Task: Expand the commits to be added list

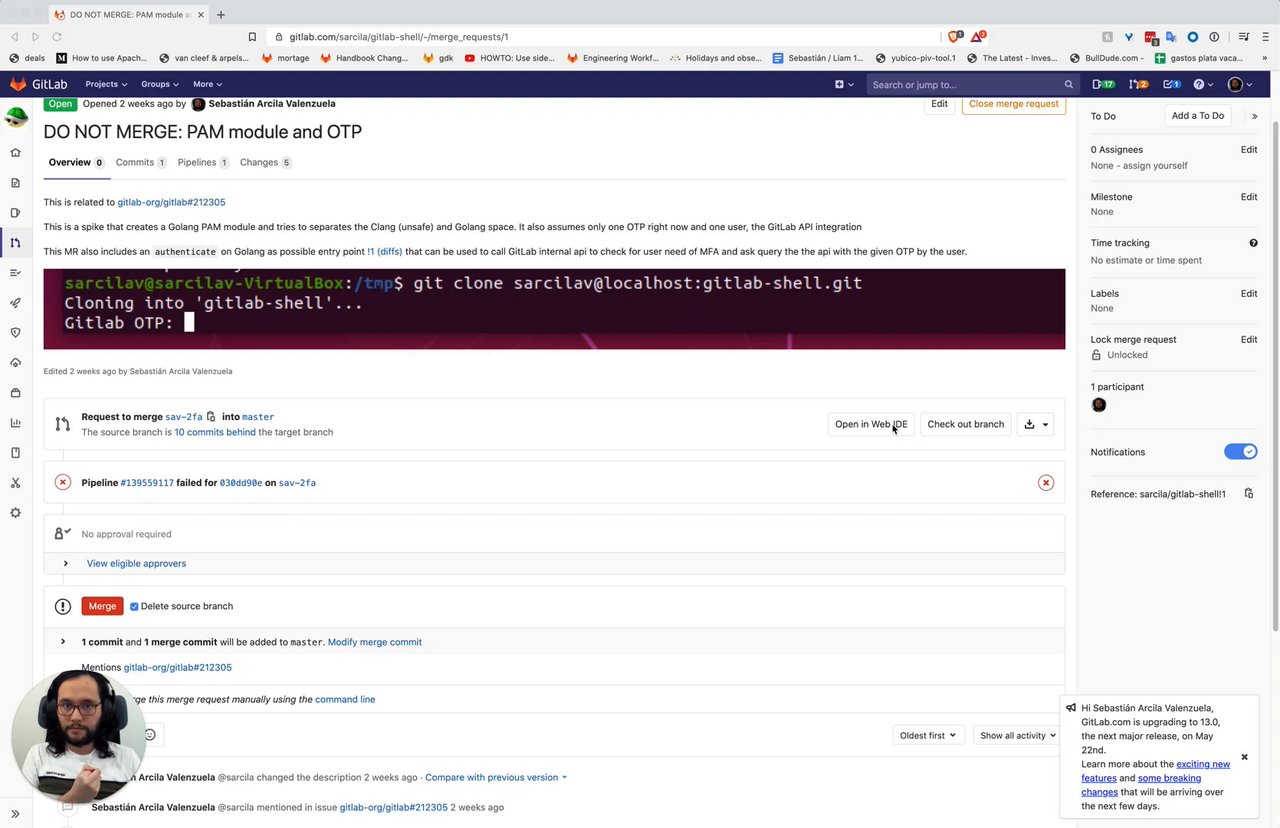Action: [x=63, y=642]
